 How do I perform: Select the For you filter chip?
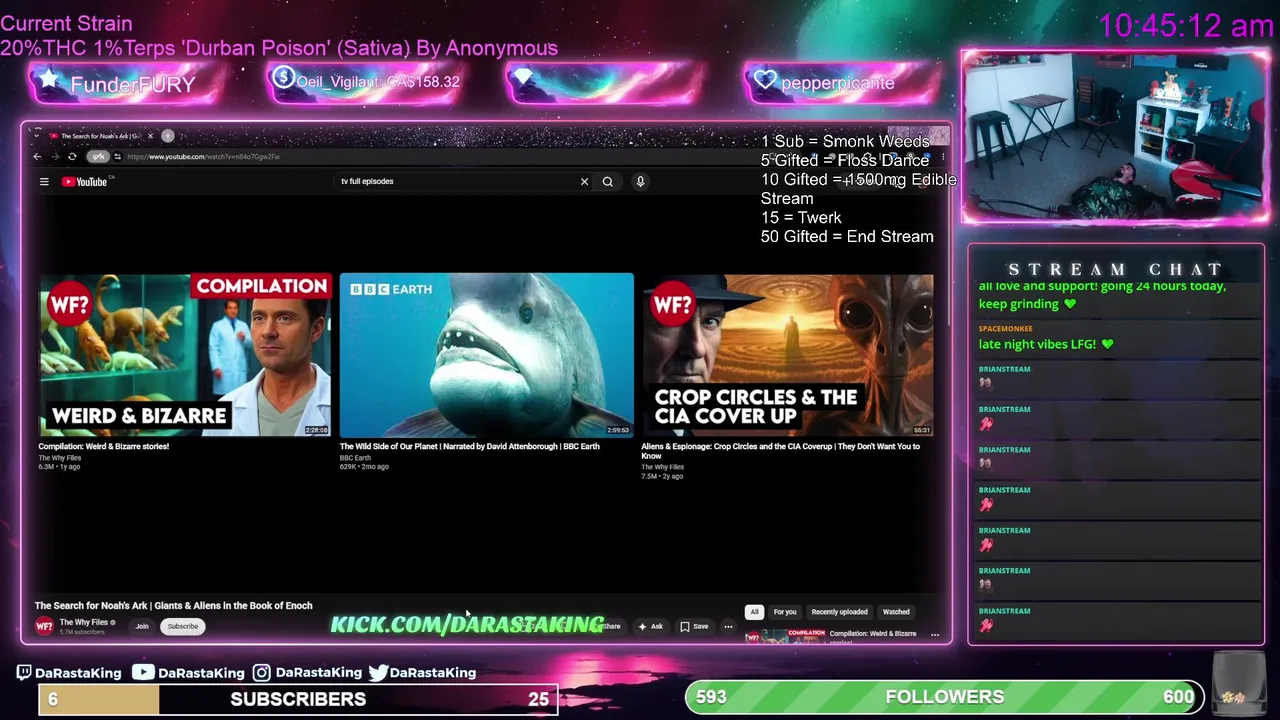click(x=785, y=612)
